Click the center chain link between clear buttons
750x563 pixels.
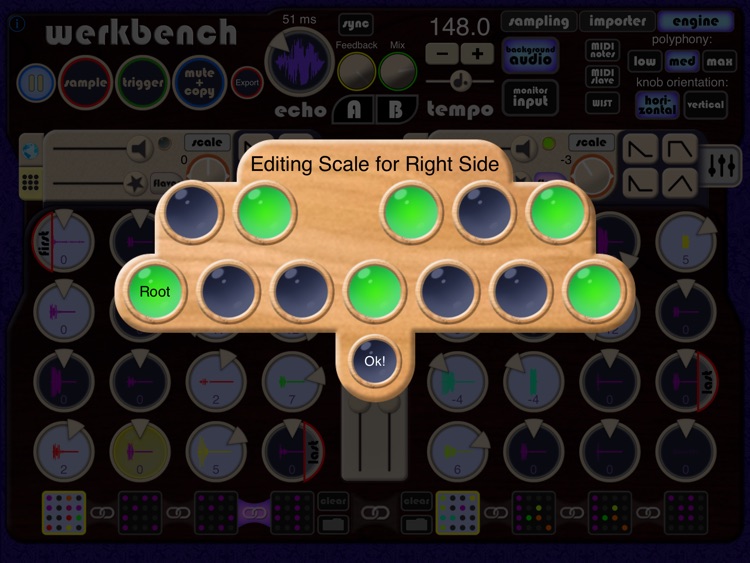click(375, 513)
